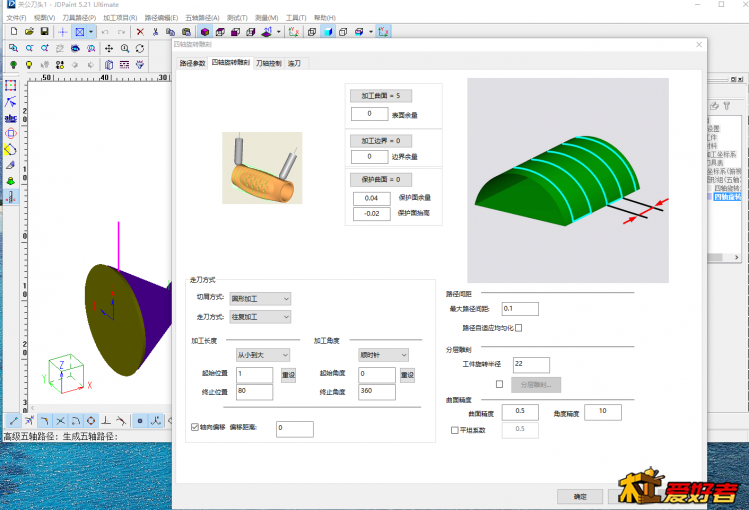Click the blue crosshair snap icon
The height and width of the screenshot is (510, 749).
[x=63, y=32]
